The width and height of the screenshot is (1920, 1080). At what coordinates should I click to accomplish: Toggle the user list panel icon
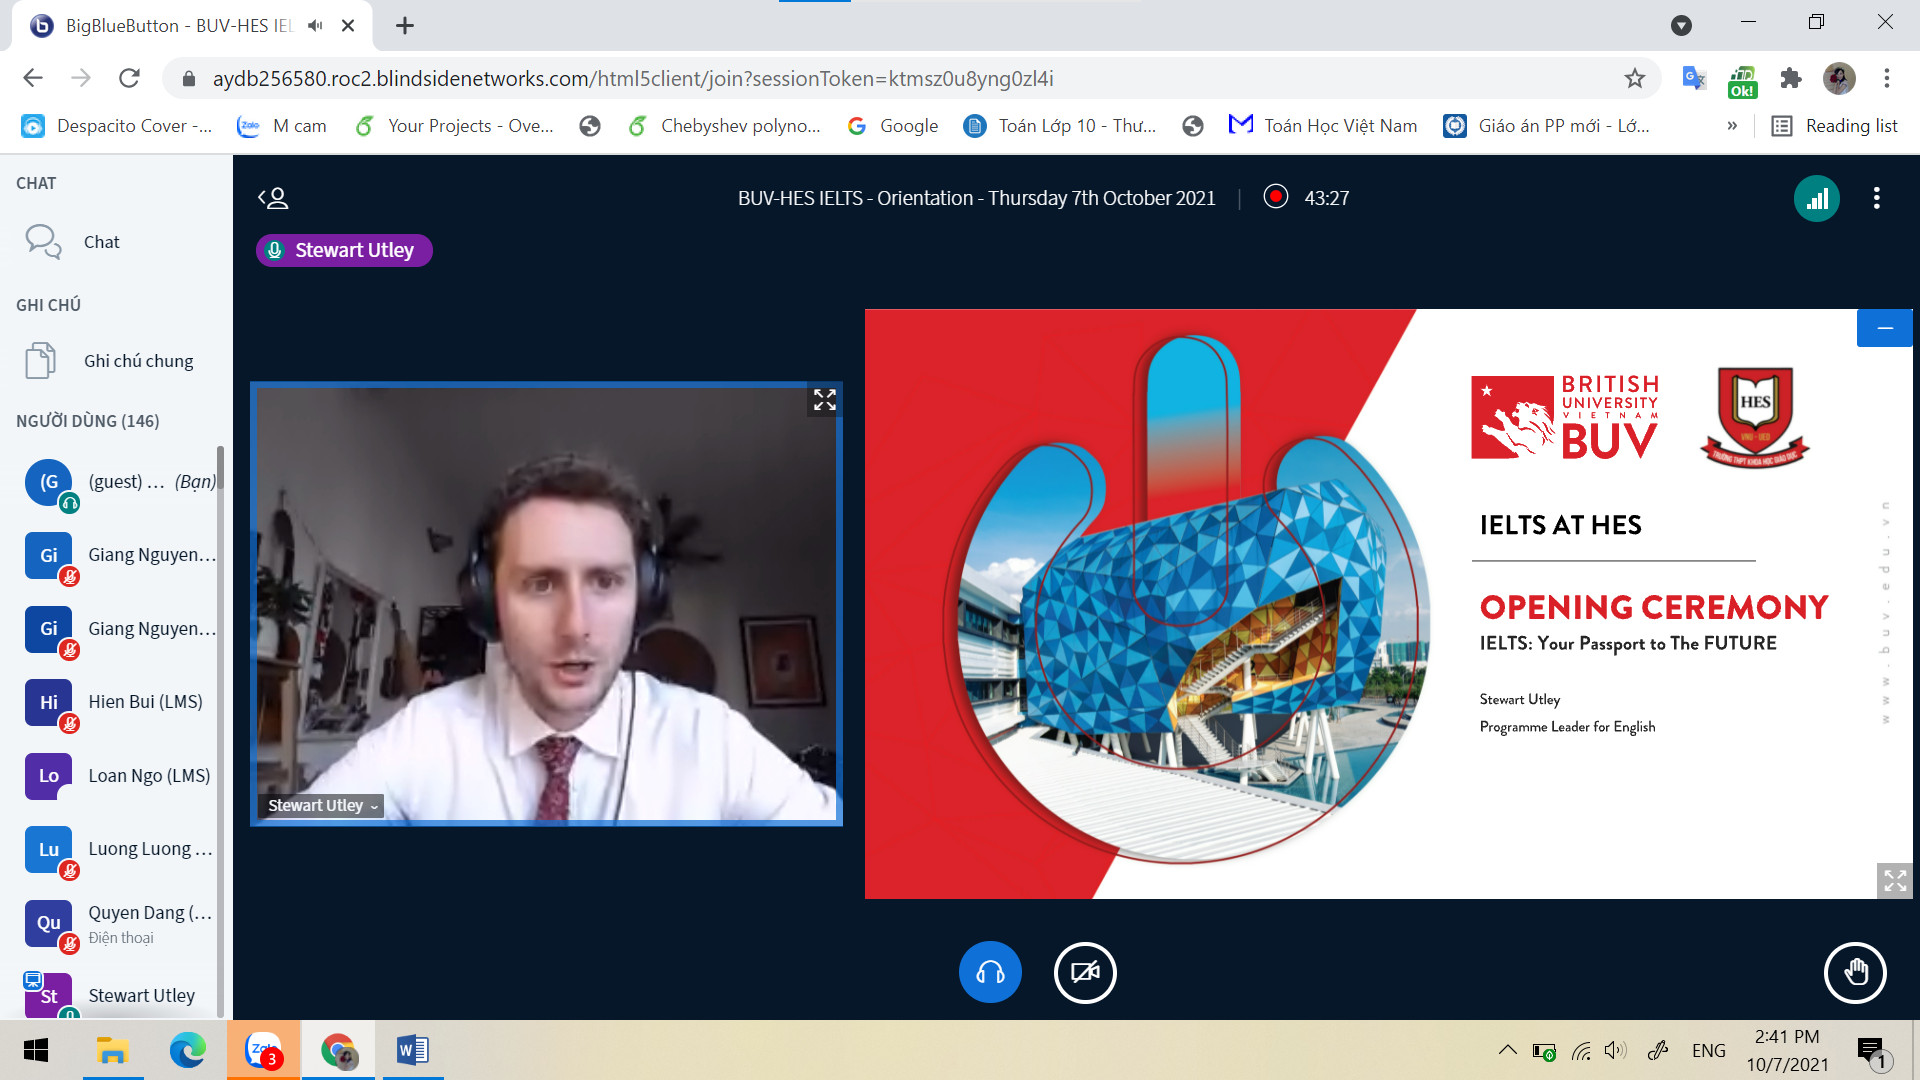pyautogui.click(x=273, y=198)
